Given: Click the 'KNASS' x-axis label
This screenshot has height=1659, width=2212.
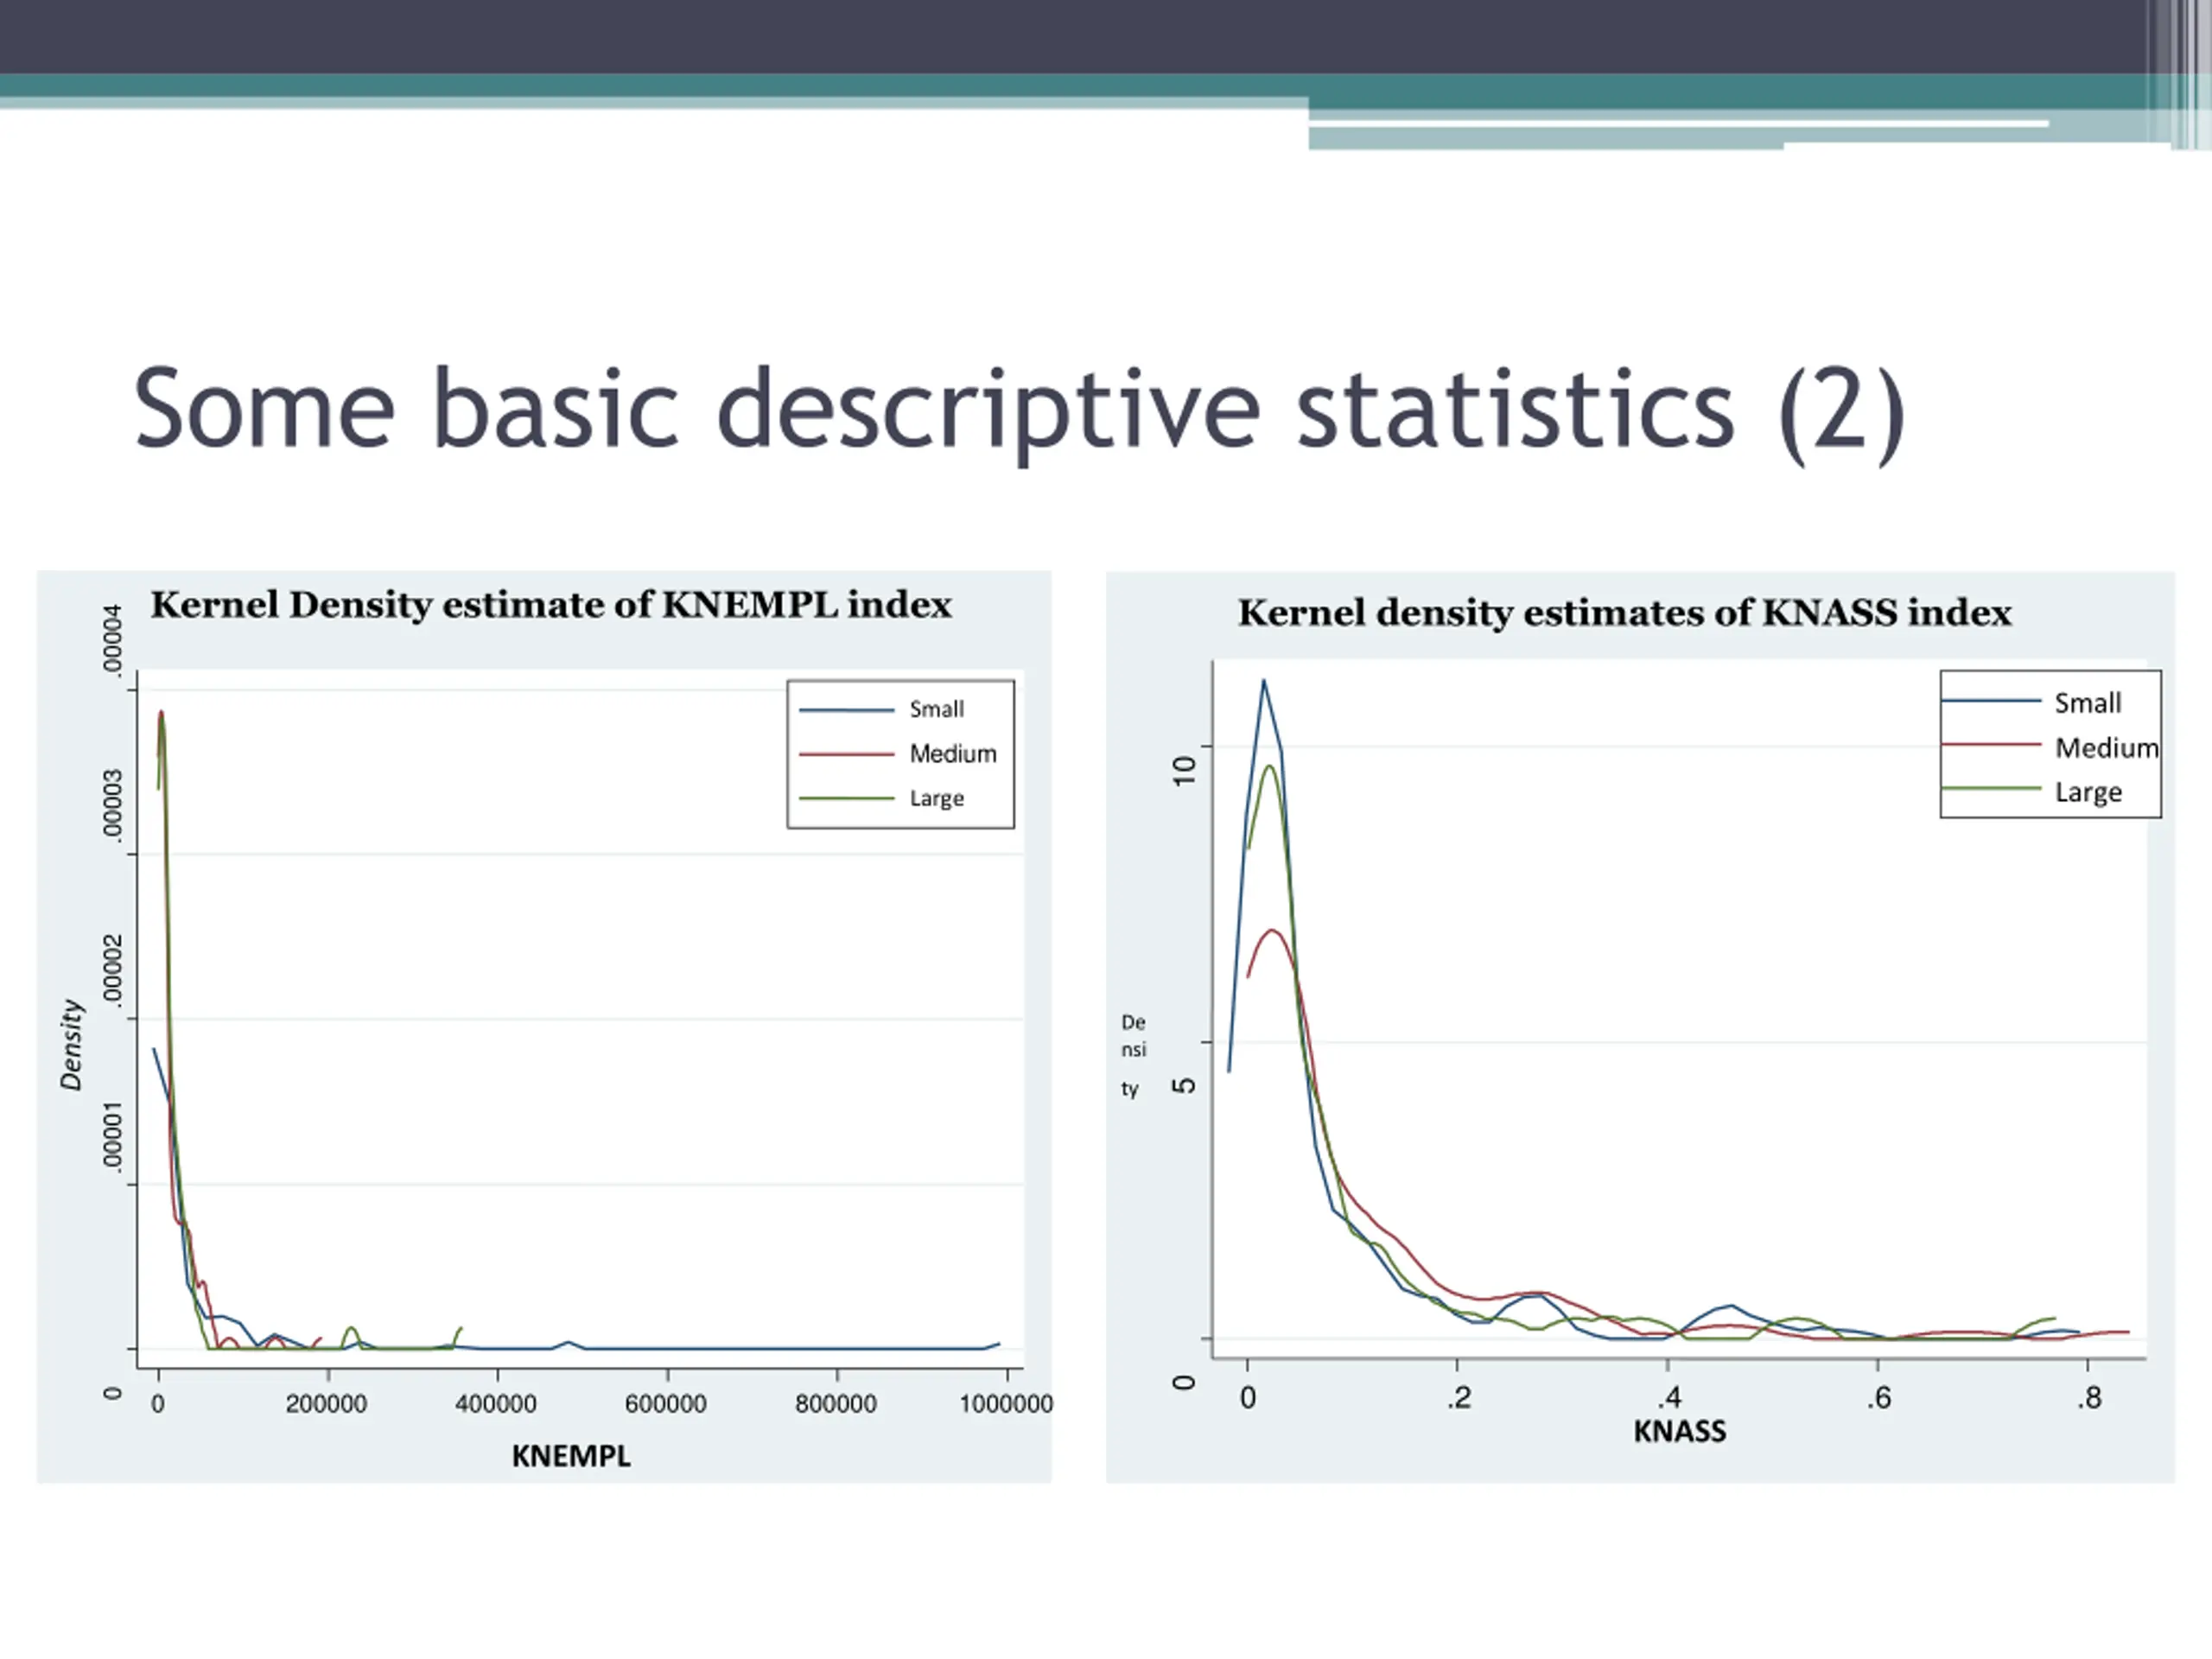Looking at the screenshot, I should click(1680, 1431).
